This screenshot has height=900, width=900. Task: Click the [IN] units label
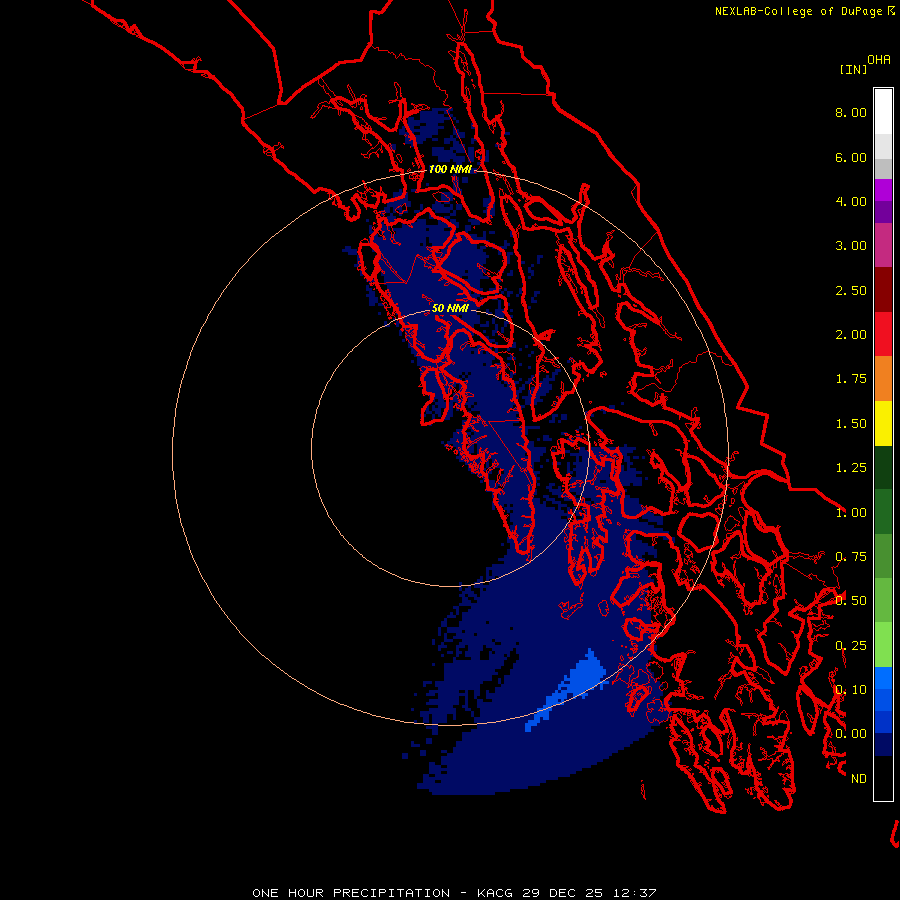(x=853, y=69)
